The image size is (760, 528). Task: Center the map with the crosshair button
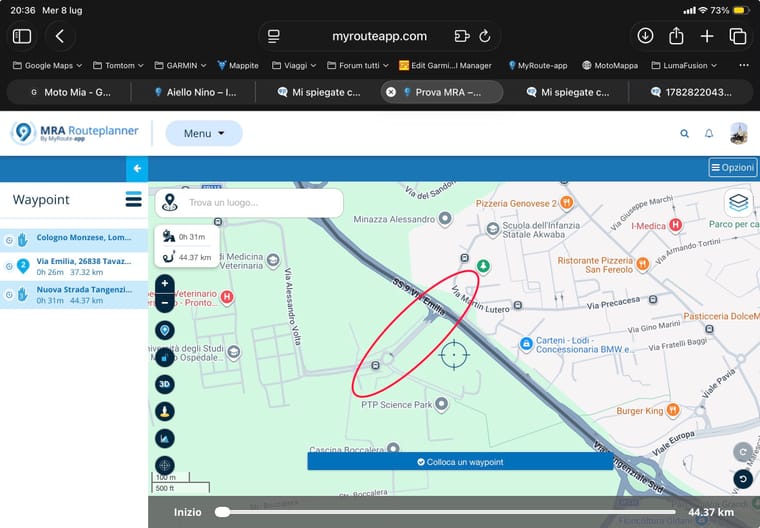coord(165,465)
